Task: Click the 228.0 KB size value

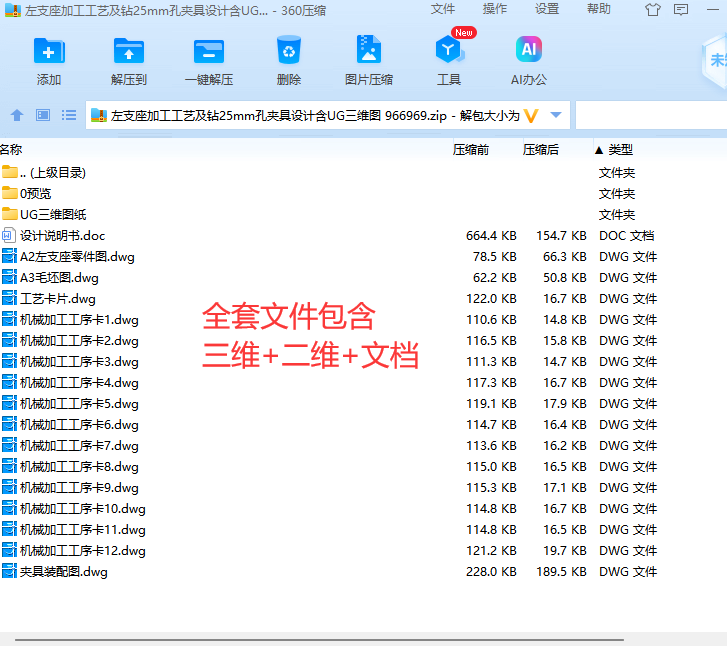Action: point(491,571)
